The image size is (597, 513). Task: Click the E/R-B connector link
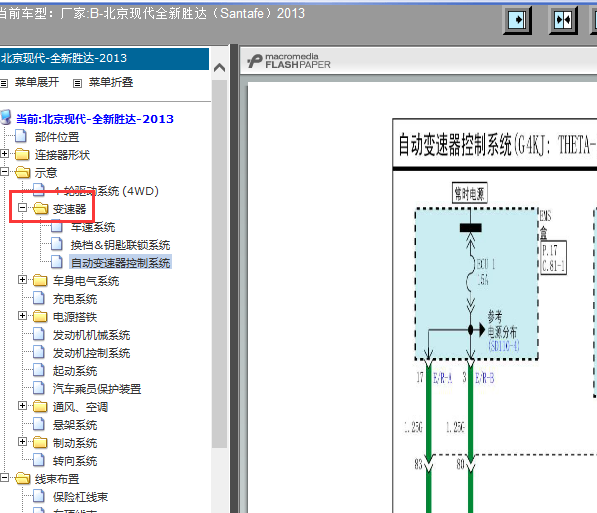tap(485, 378)
